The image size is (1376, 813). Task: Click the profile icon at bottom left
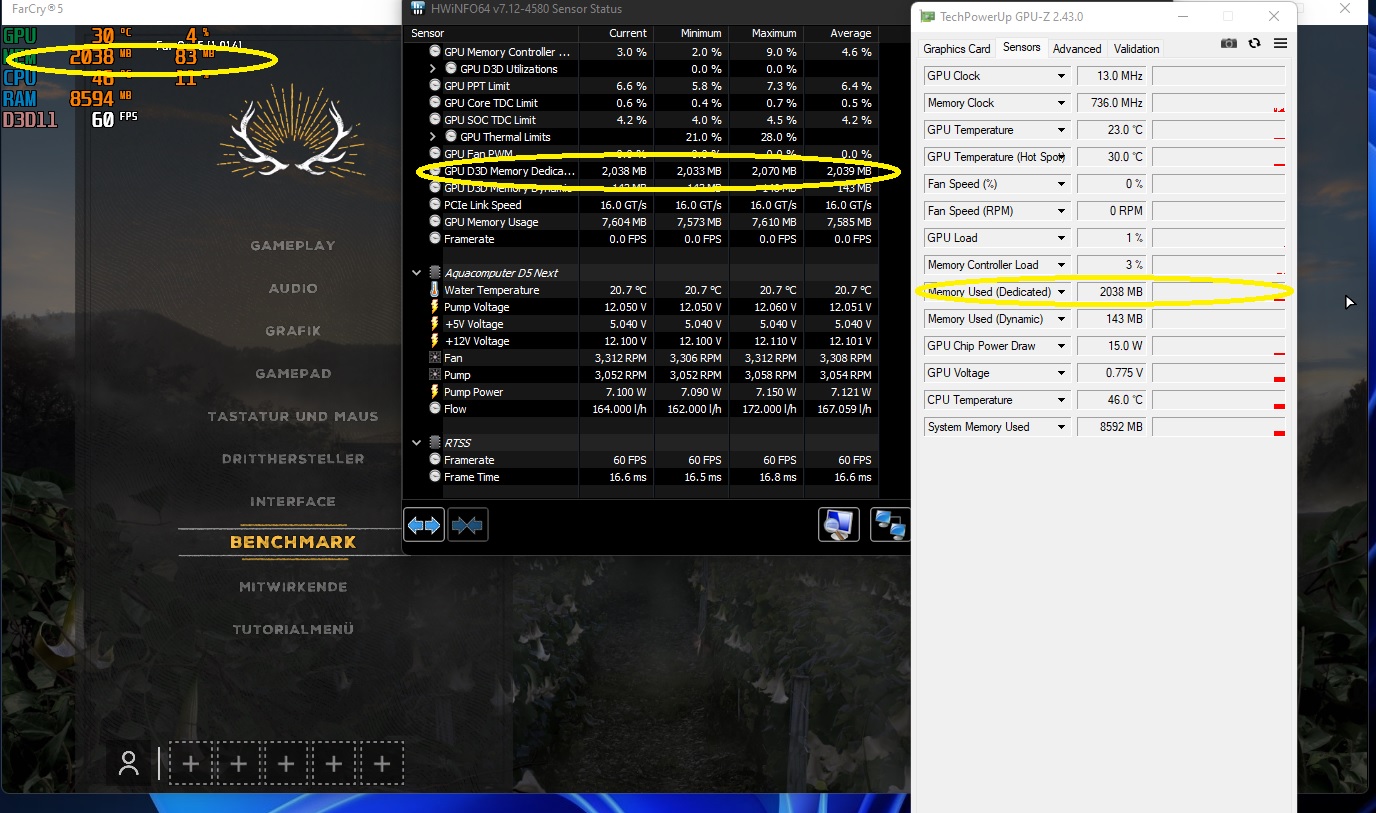click(129, 763)
